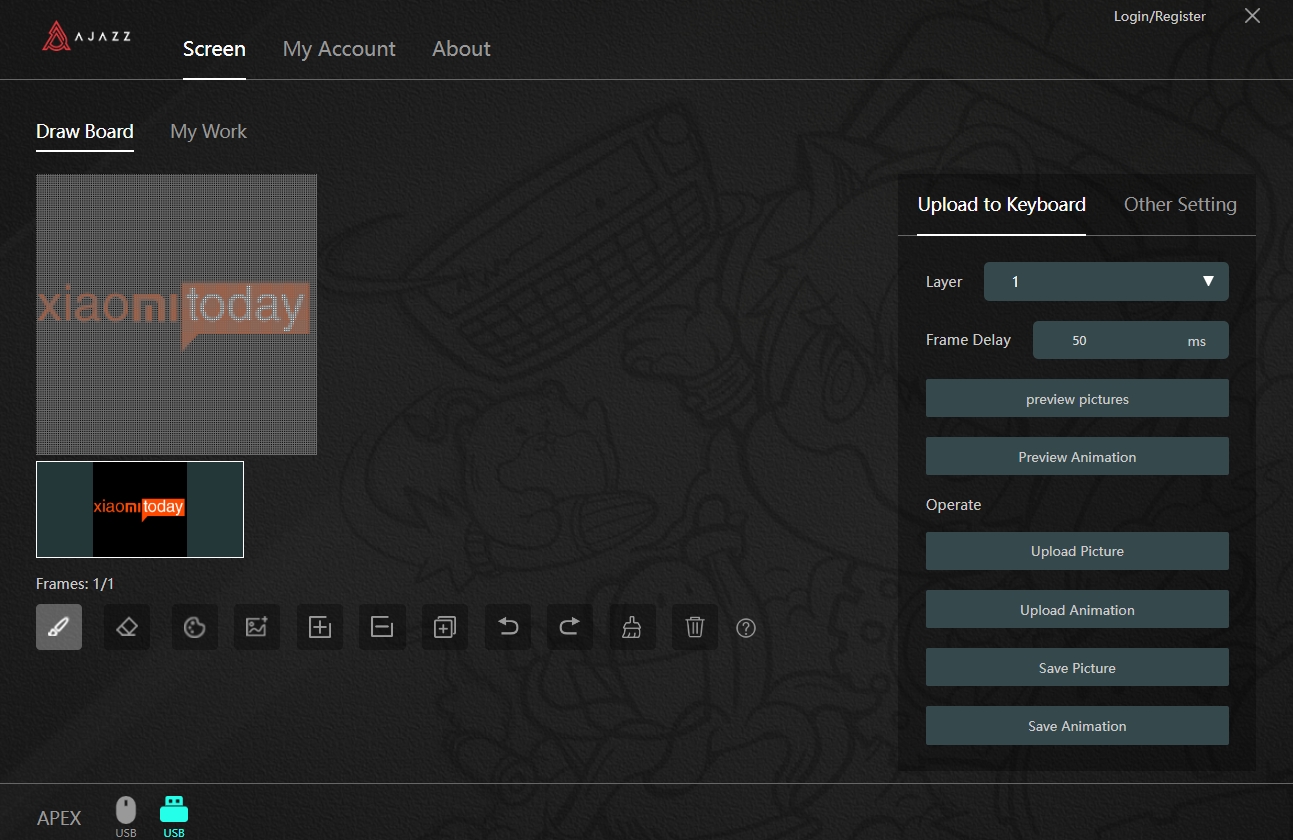Select the cyan keyboard USB device icon
1293x840 pixels.
click(174, 816)
